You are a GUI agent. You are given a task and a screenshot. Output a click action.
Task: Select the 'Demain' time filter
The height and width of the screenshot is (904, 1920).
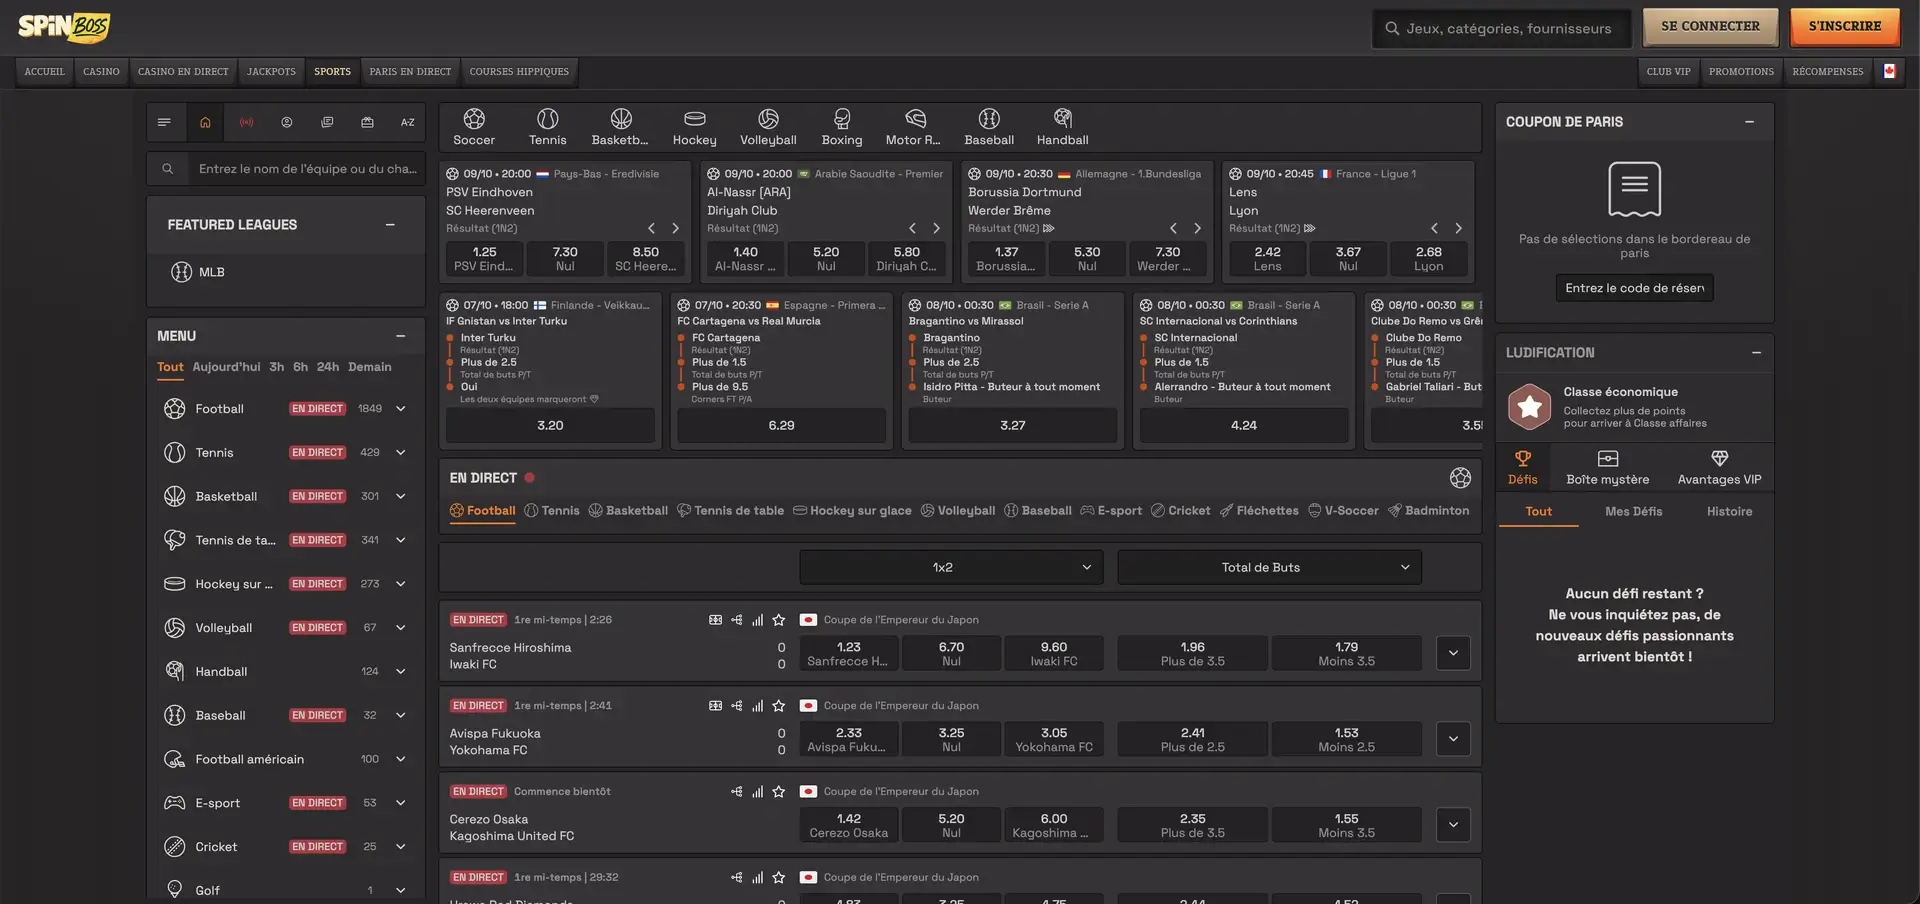tap(370, 367)
